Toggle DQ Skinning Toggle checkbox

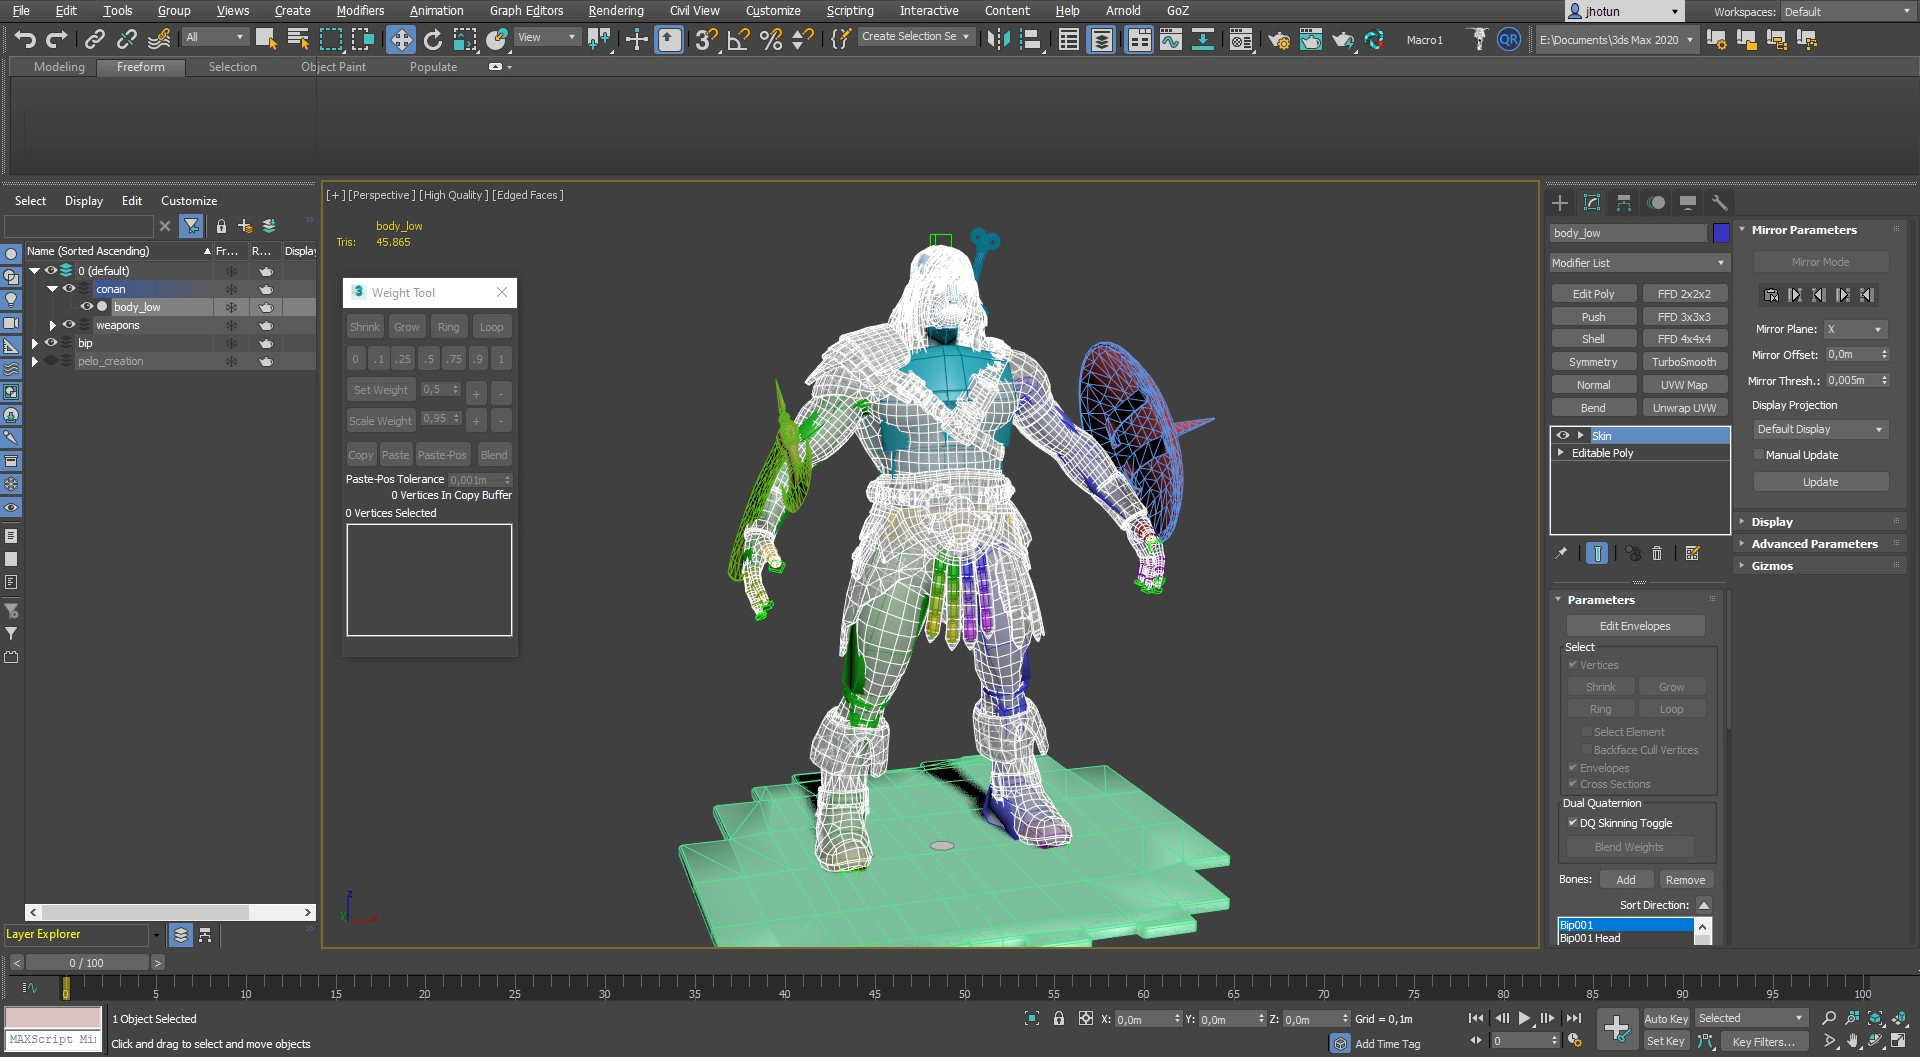pos(1573,823)
